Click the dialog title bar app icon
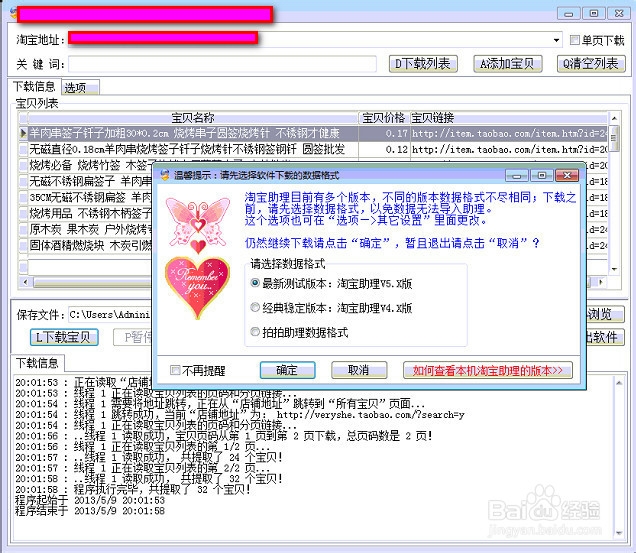 pyautogui.click(x=165, y=175)
